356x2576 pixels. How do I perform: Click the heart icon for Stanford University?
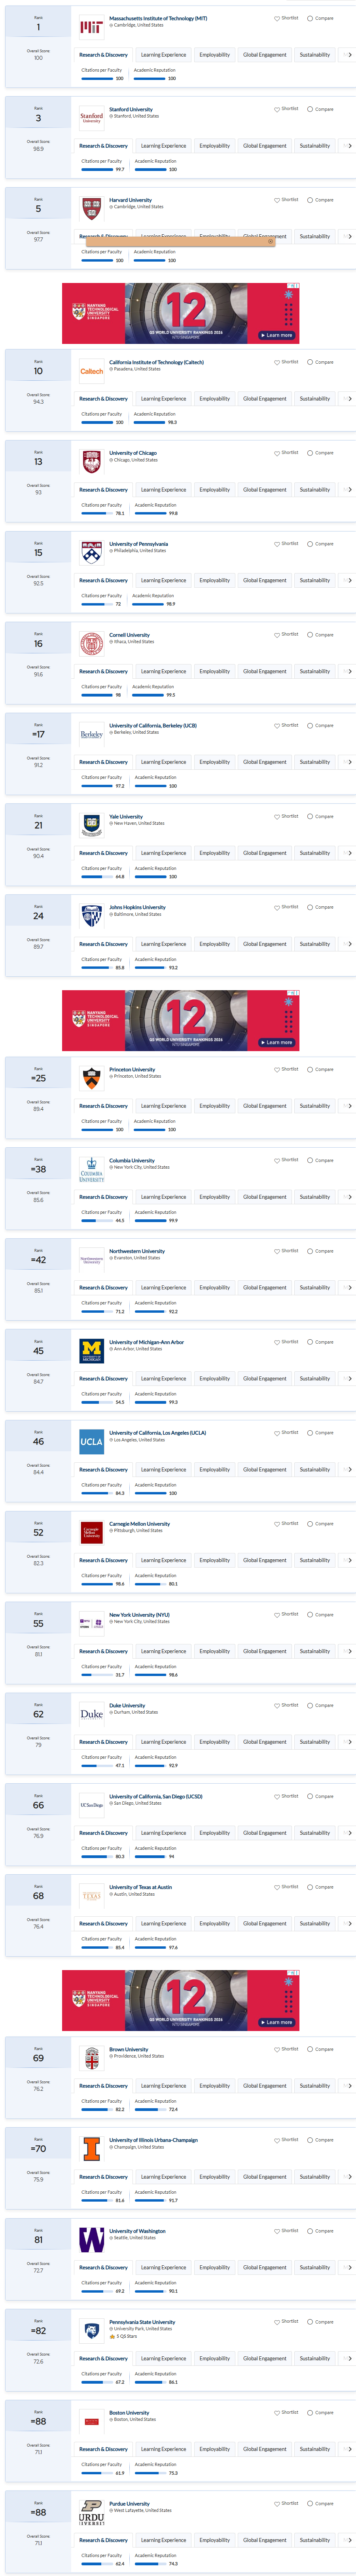[x=277, y=109]
